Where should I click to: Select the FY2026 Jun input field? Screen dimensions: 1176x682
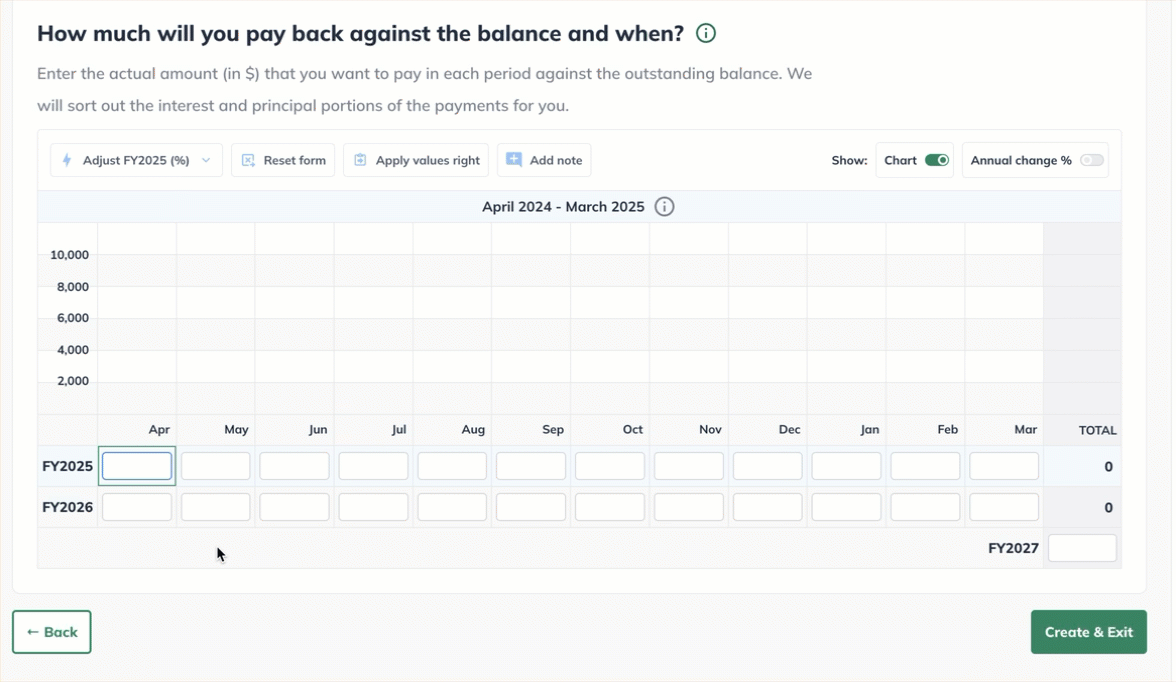point(294,507)
